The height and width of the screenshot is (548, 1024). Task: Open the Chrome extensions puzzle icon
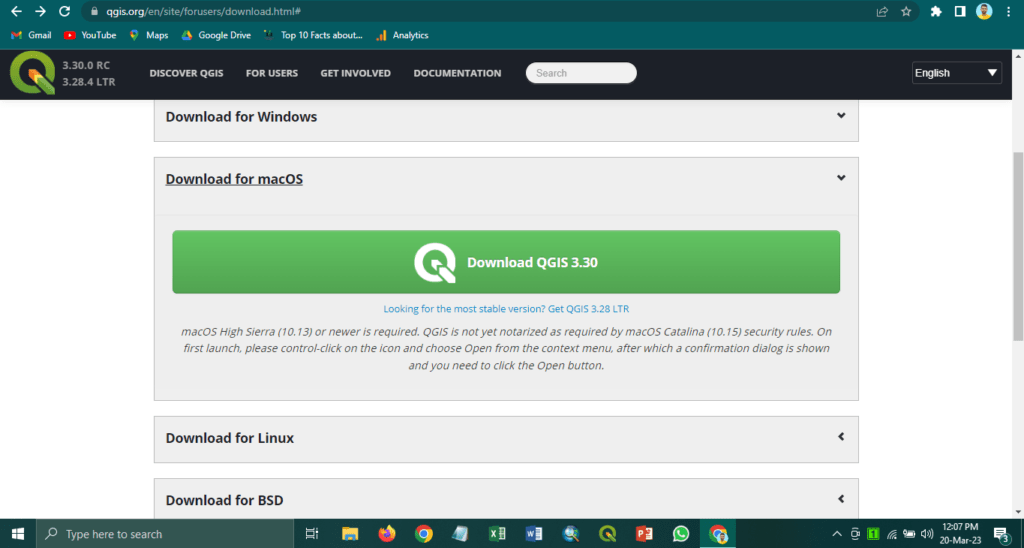(936, 12)
